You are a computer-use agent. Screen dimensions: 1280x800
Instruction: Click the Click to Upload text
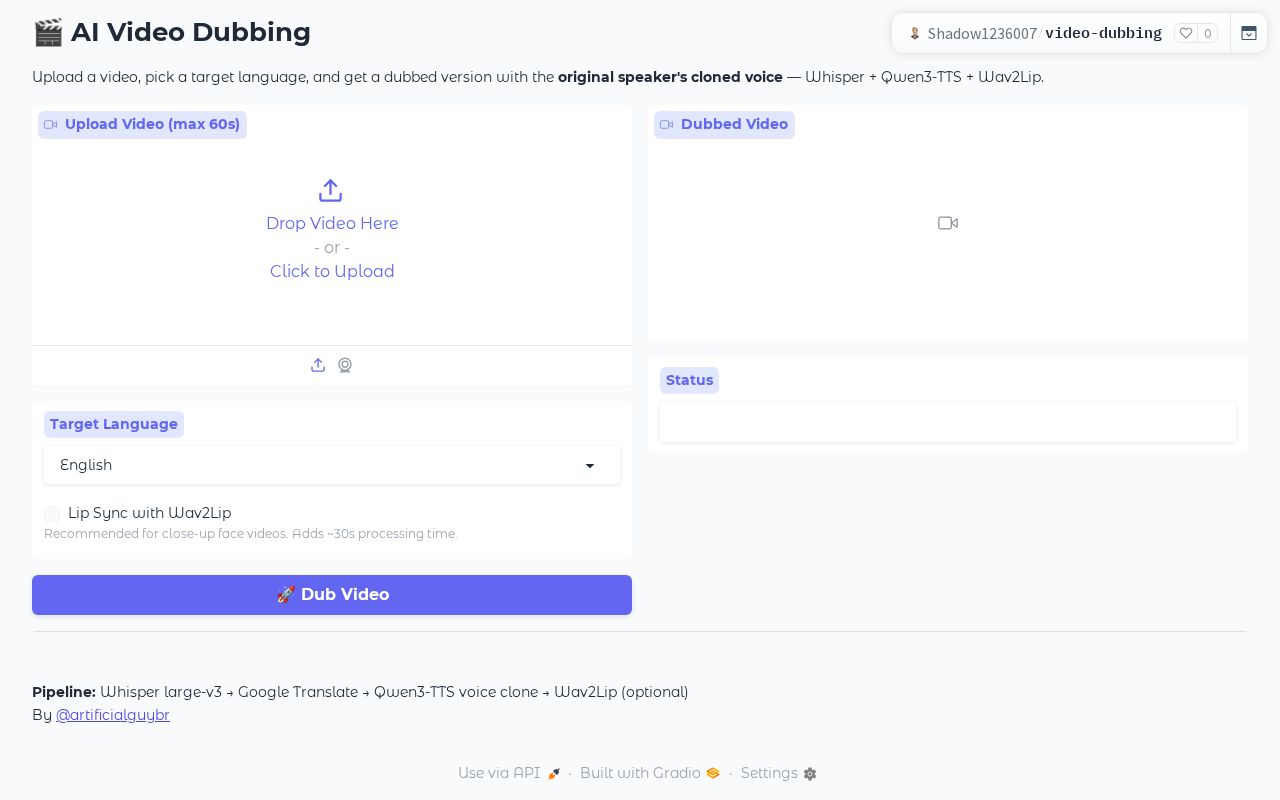point(332,271)
